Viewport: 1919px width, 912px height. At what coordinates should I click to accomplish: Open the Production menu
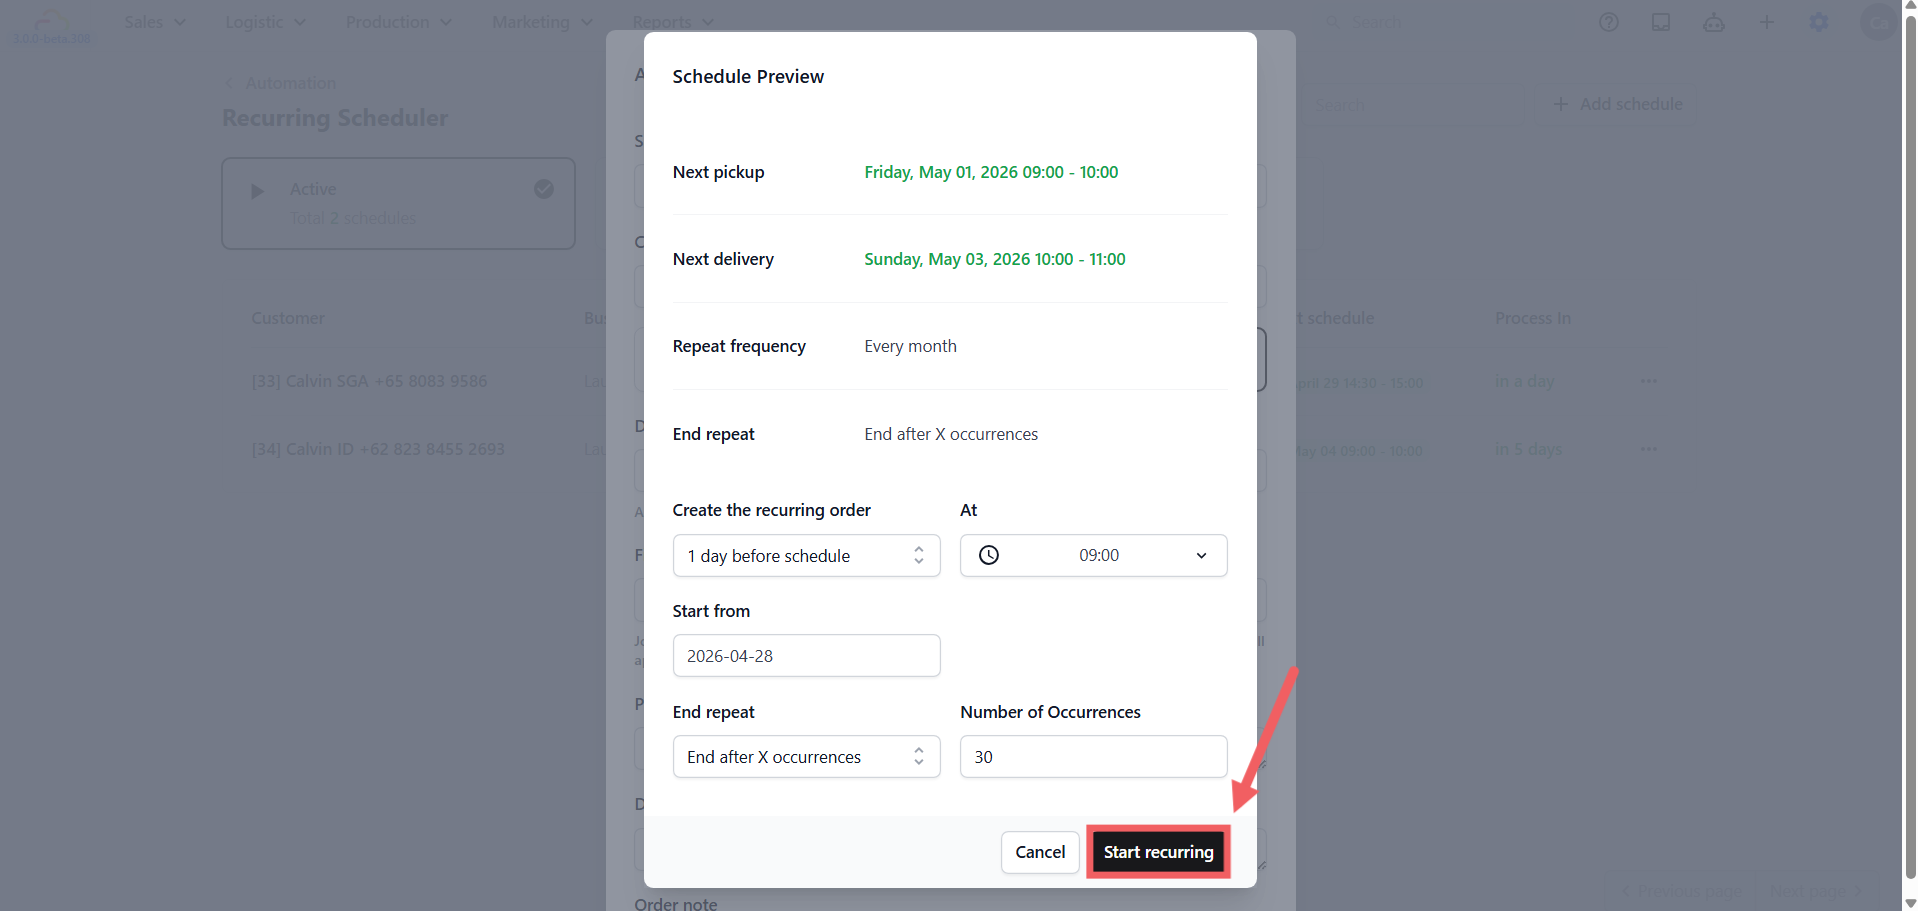(x=398, y=22)
